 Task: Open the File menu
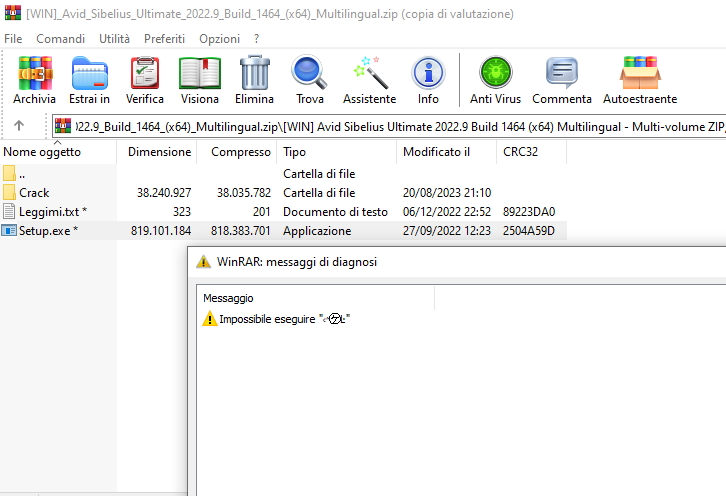click(13, 39)
